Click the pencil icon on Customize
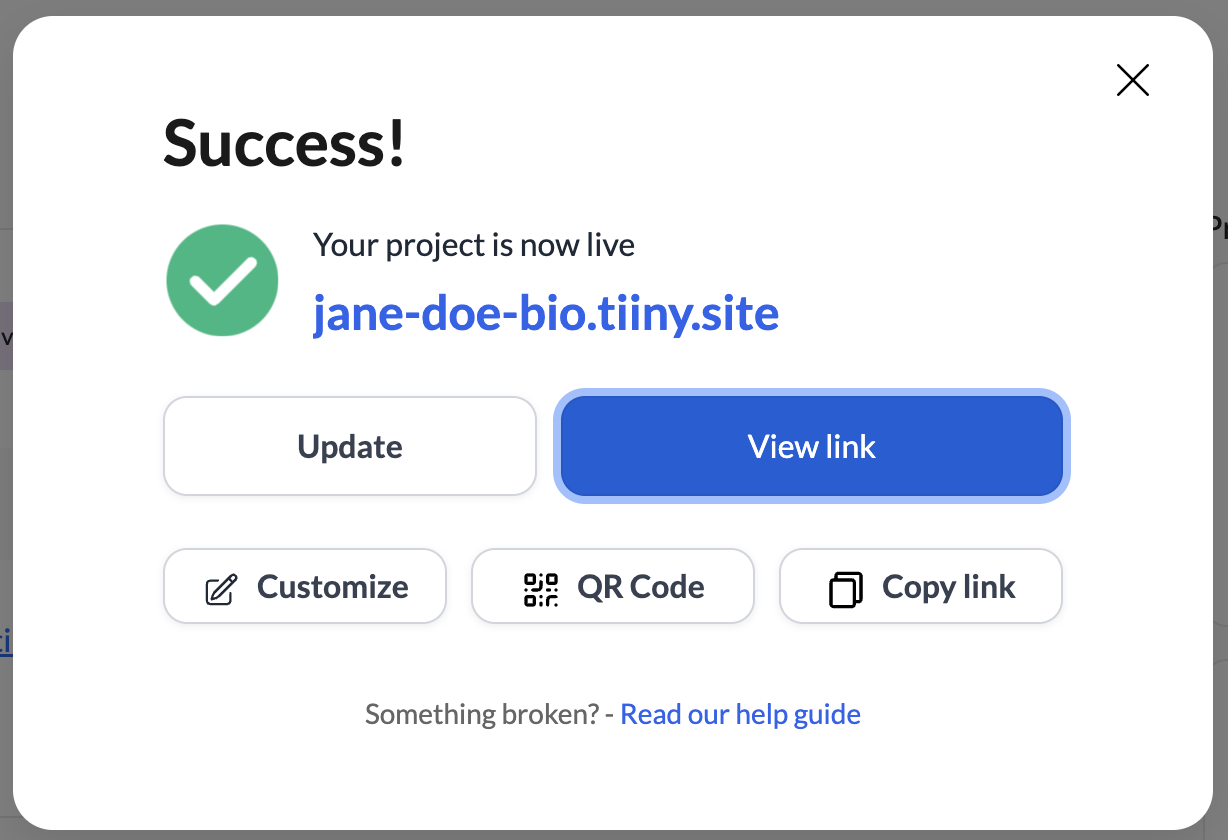 (221, 589)
